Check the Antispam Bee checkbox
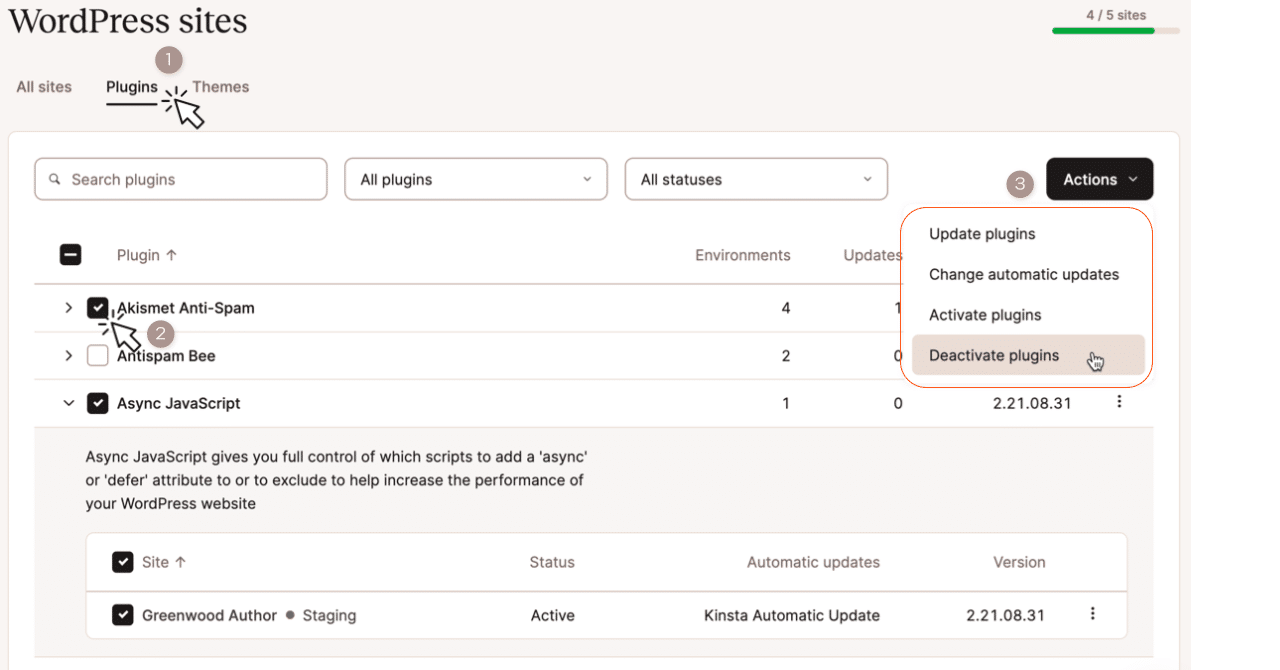Screen dimensions: 1280x670 (x=97, y=355)
